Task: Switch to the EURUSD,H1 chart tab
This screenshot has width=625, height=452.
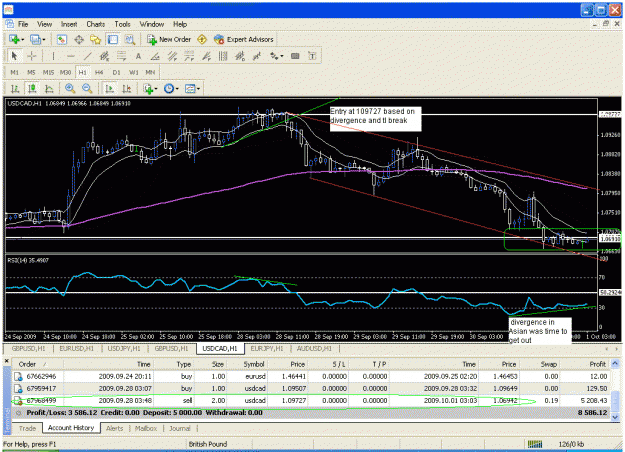Action: tap(77, 349)
